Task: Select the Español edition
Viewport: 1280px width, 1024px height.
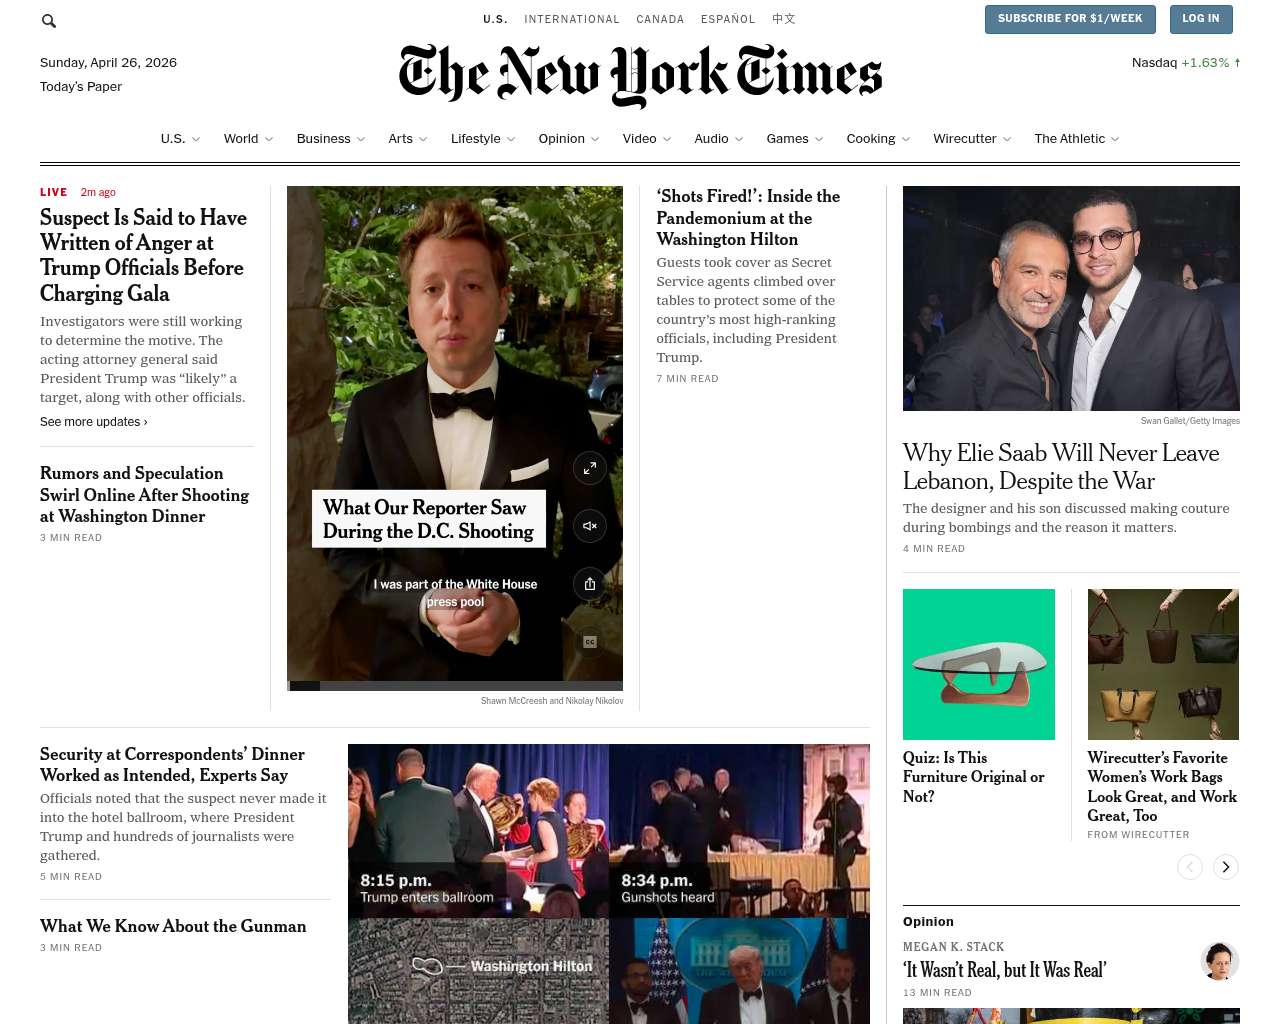Action: 728,19
